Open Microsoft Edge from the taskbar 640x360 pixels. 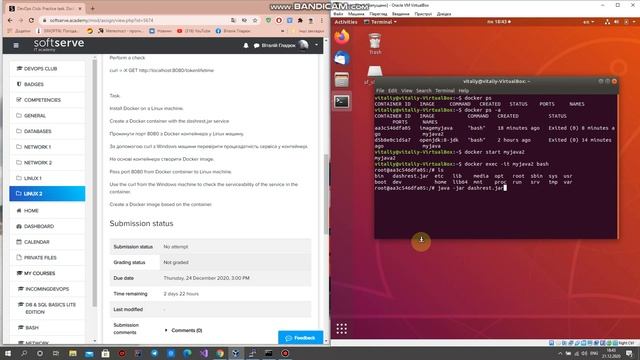(x=187, y=353)
